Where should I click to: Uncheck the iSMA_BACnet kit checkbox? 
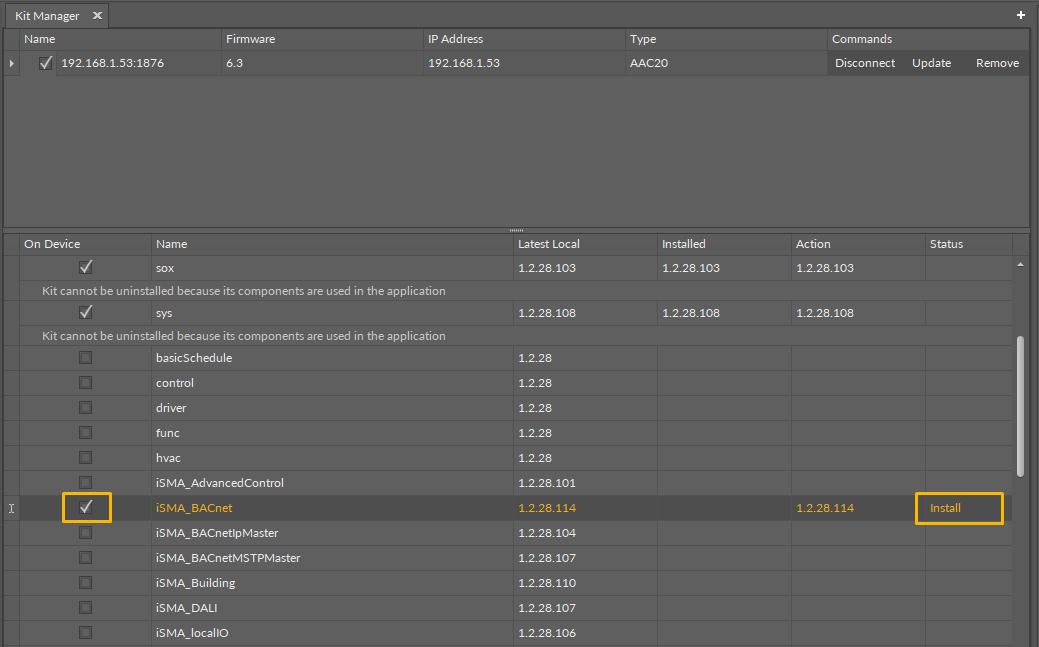coord(86,508)
